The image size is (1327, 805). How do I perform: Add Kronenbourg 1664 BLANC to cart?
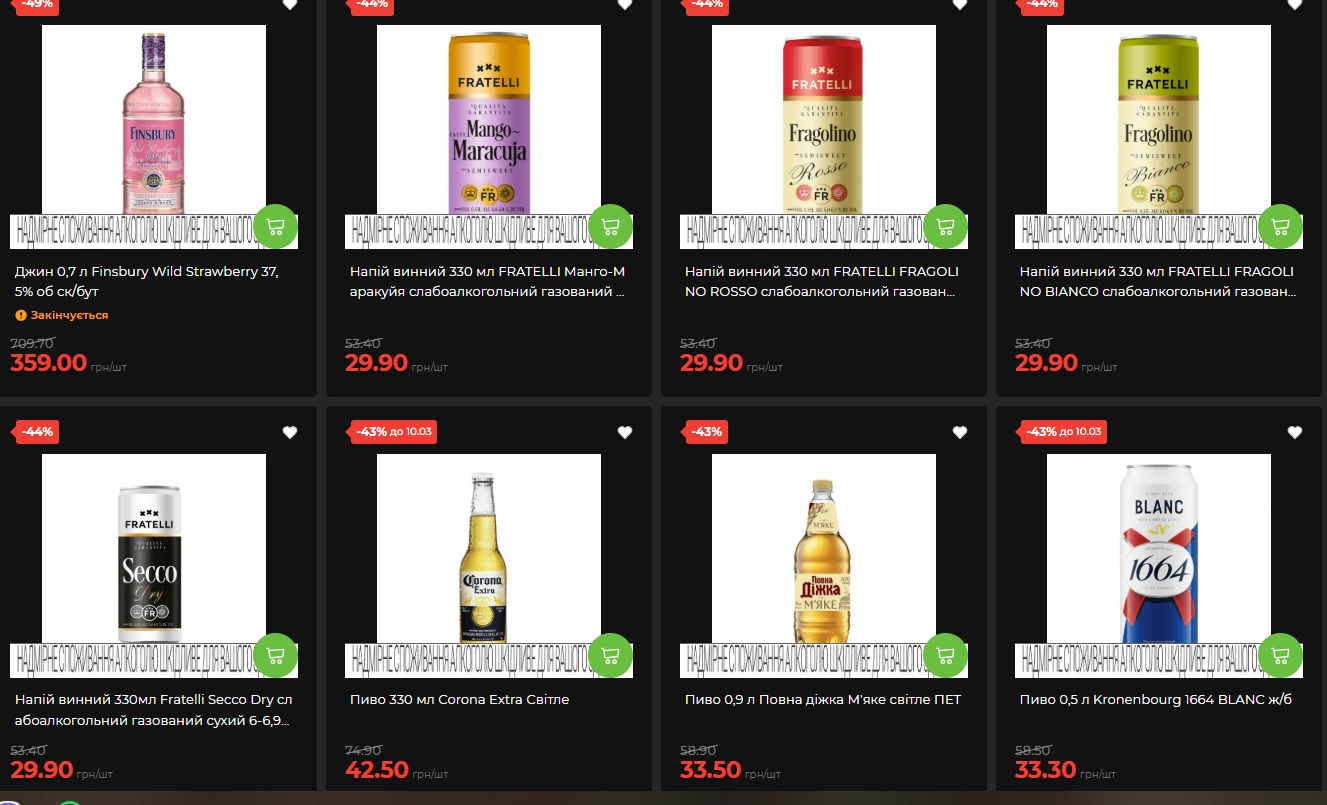(x=1281, y=655)
